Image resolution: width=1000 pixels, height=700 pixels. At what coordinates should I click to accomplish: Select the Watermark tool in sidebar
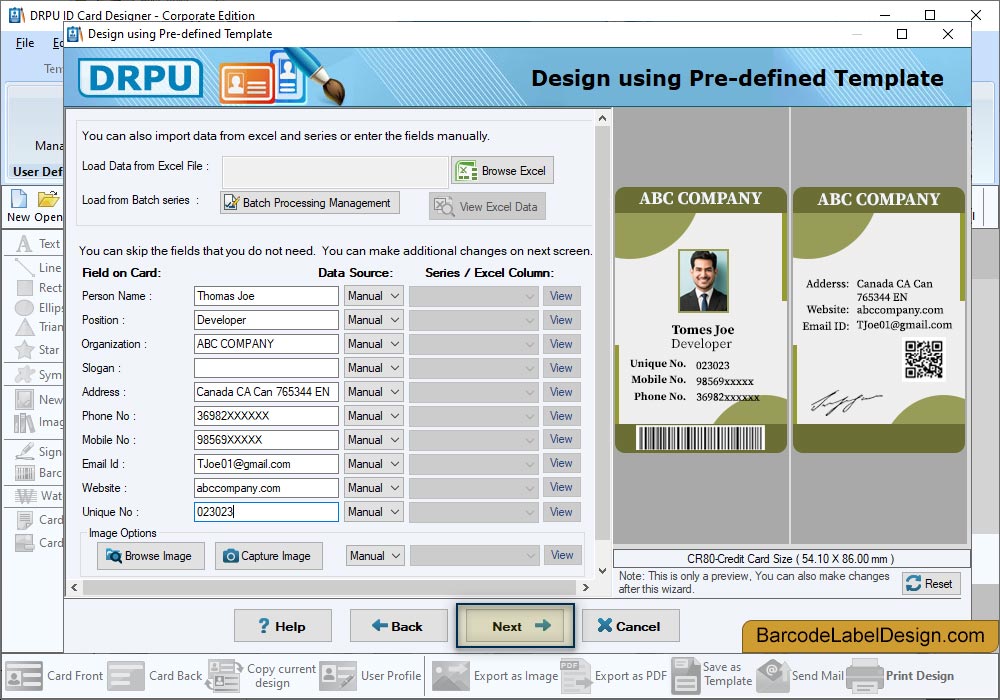click(x=38, y=495)
